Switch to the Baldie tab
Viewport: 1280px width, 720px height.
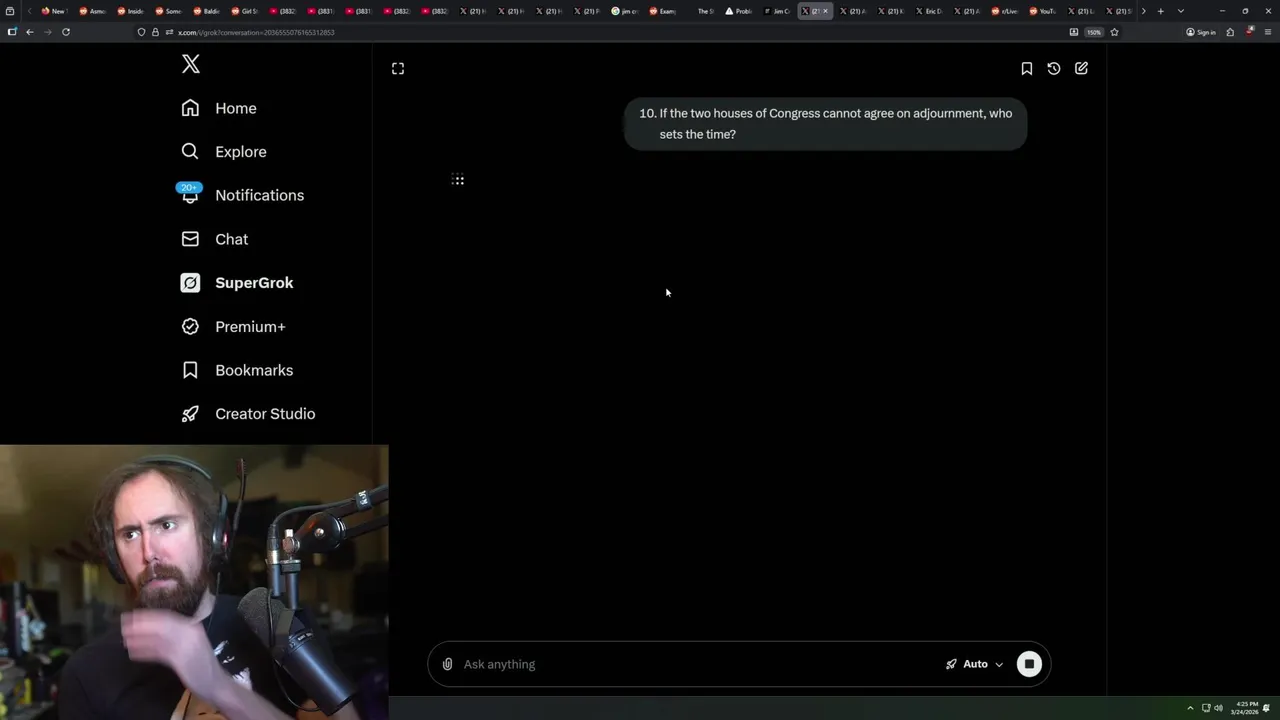[x=206, y=11]
